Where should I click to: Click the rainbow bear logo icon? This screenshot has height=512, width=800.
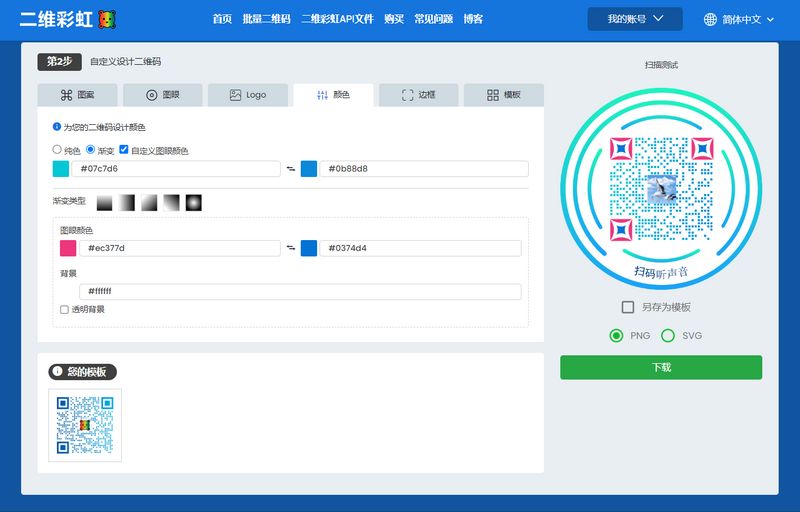click(107, 19)
